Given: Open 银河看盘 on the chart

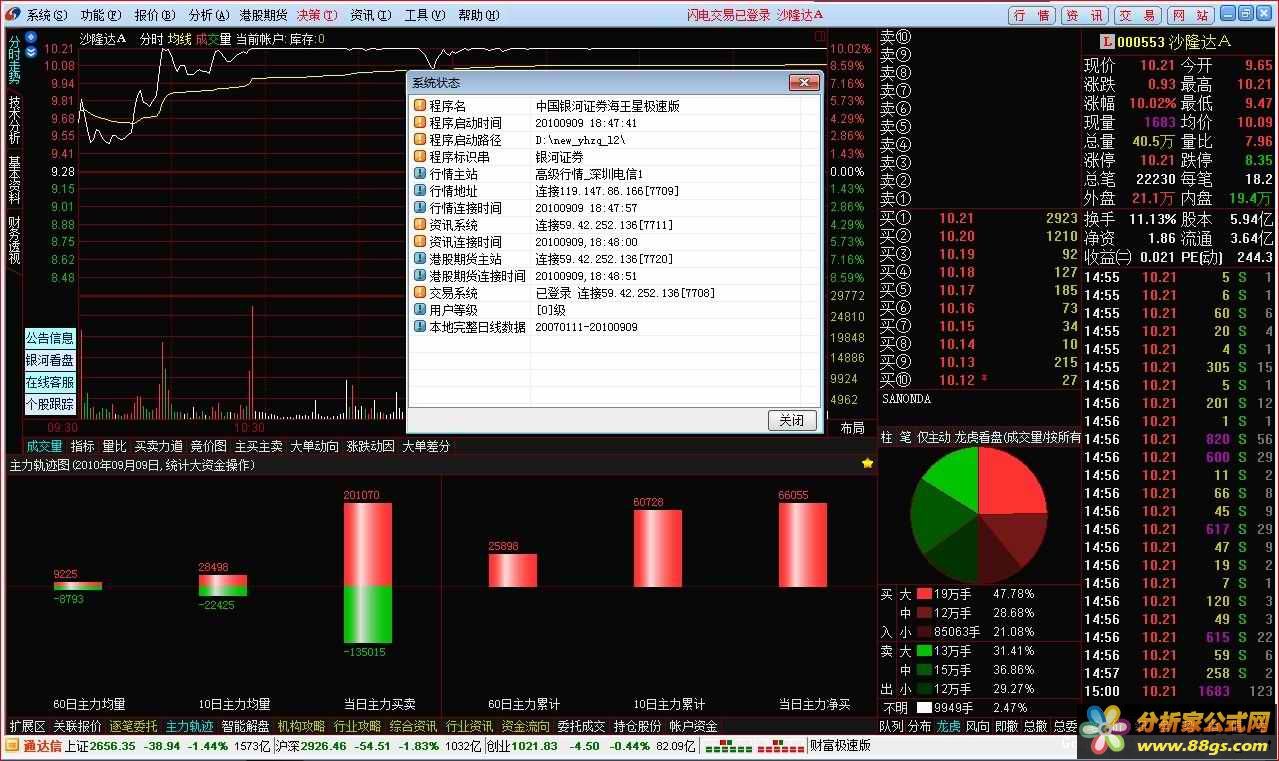Looking at the screenshot, I should coord(50,360).
